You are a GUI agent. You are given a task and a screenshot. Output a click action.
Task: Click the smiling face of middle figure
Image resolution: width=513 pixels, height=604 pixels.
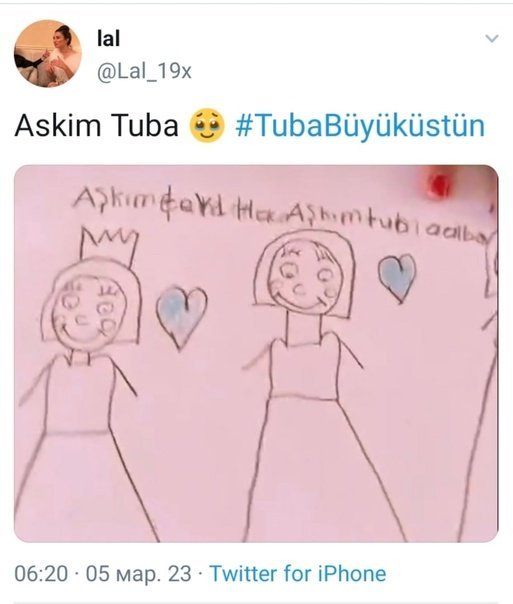click(x=304, y=280)
